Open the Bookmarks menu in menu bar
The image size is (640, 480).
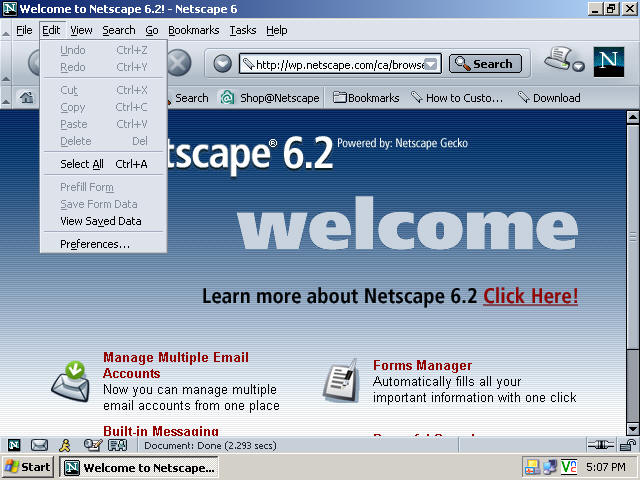[x=193, y=30]
